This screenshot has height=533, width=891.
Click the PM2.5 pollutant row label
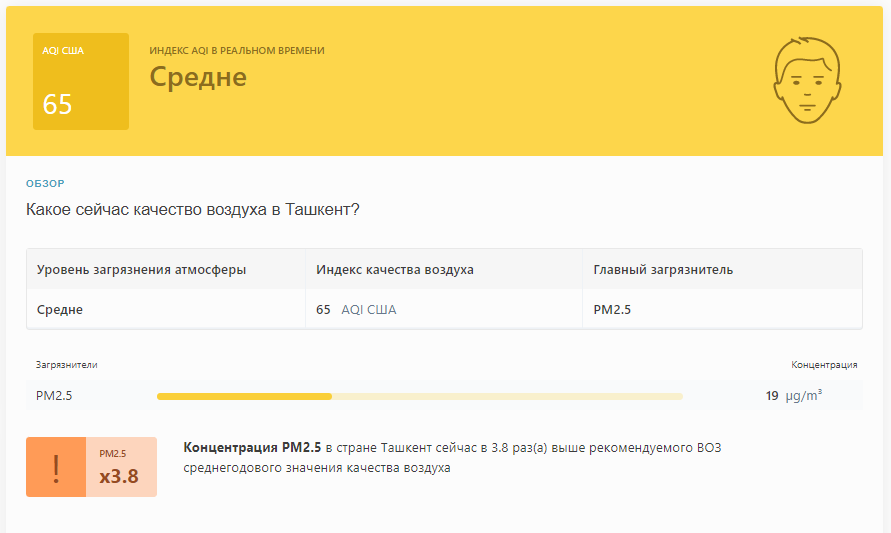(x=54, y=395)
